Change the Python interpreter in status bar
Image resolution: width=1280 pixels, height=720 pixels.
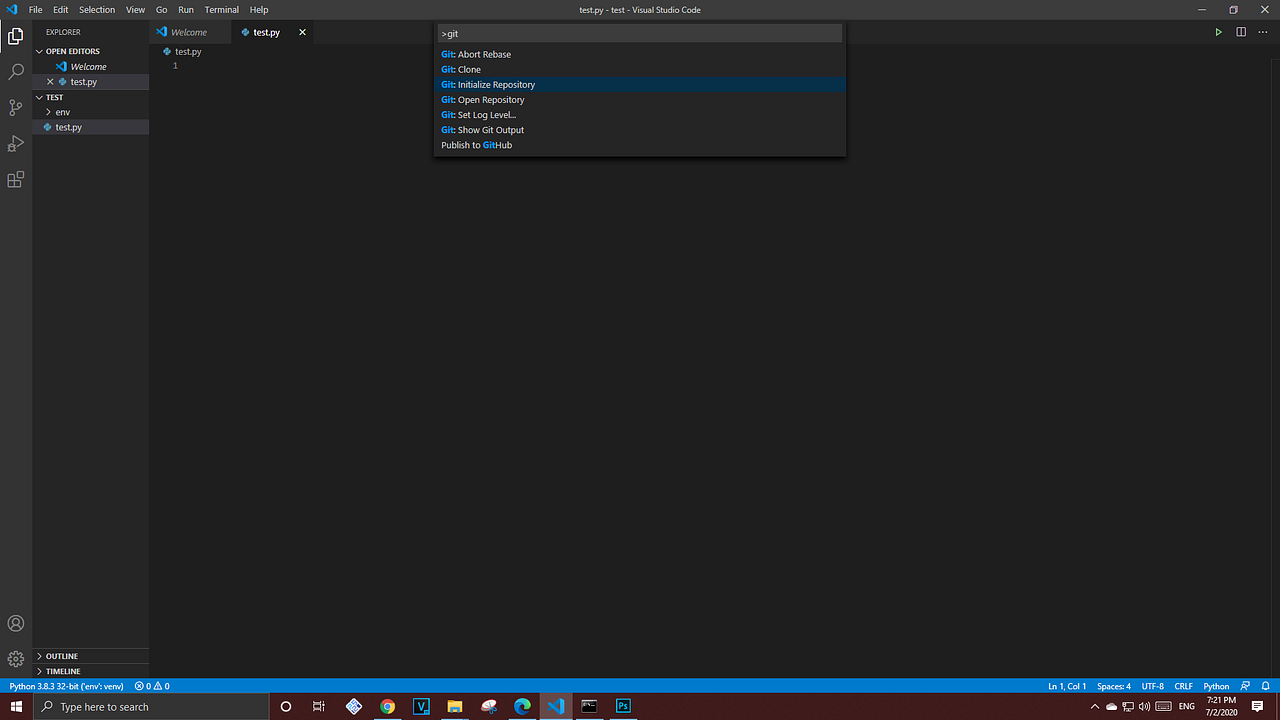[x=65, y=686]
